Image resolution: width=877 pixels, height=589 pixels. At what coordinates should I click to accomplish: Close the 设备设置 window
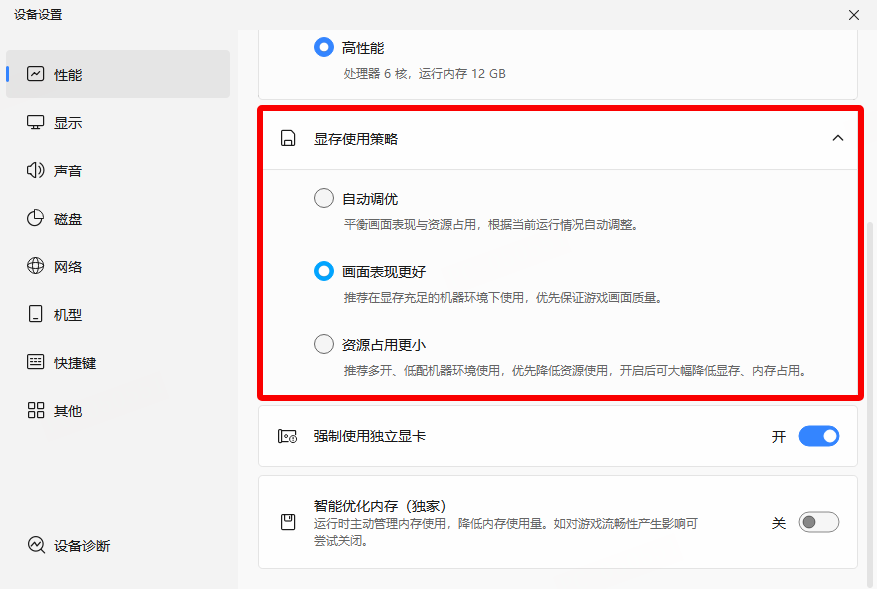pyautogui.click(x=853, y=15)
